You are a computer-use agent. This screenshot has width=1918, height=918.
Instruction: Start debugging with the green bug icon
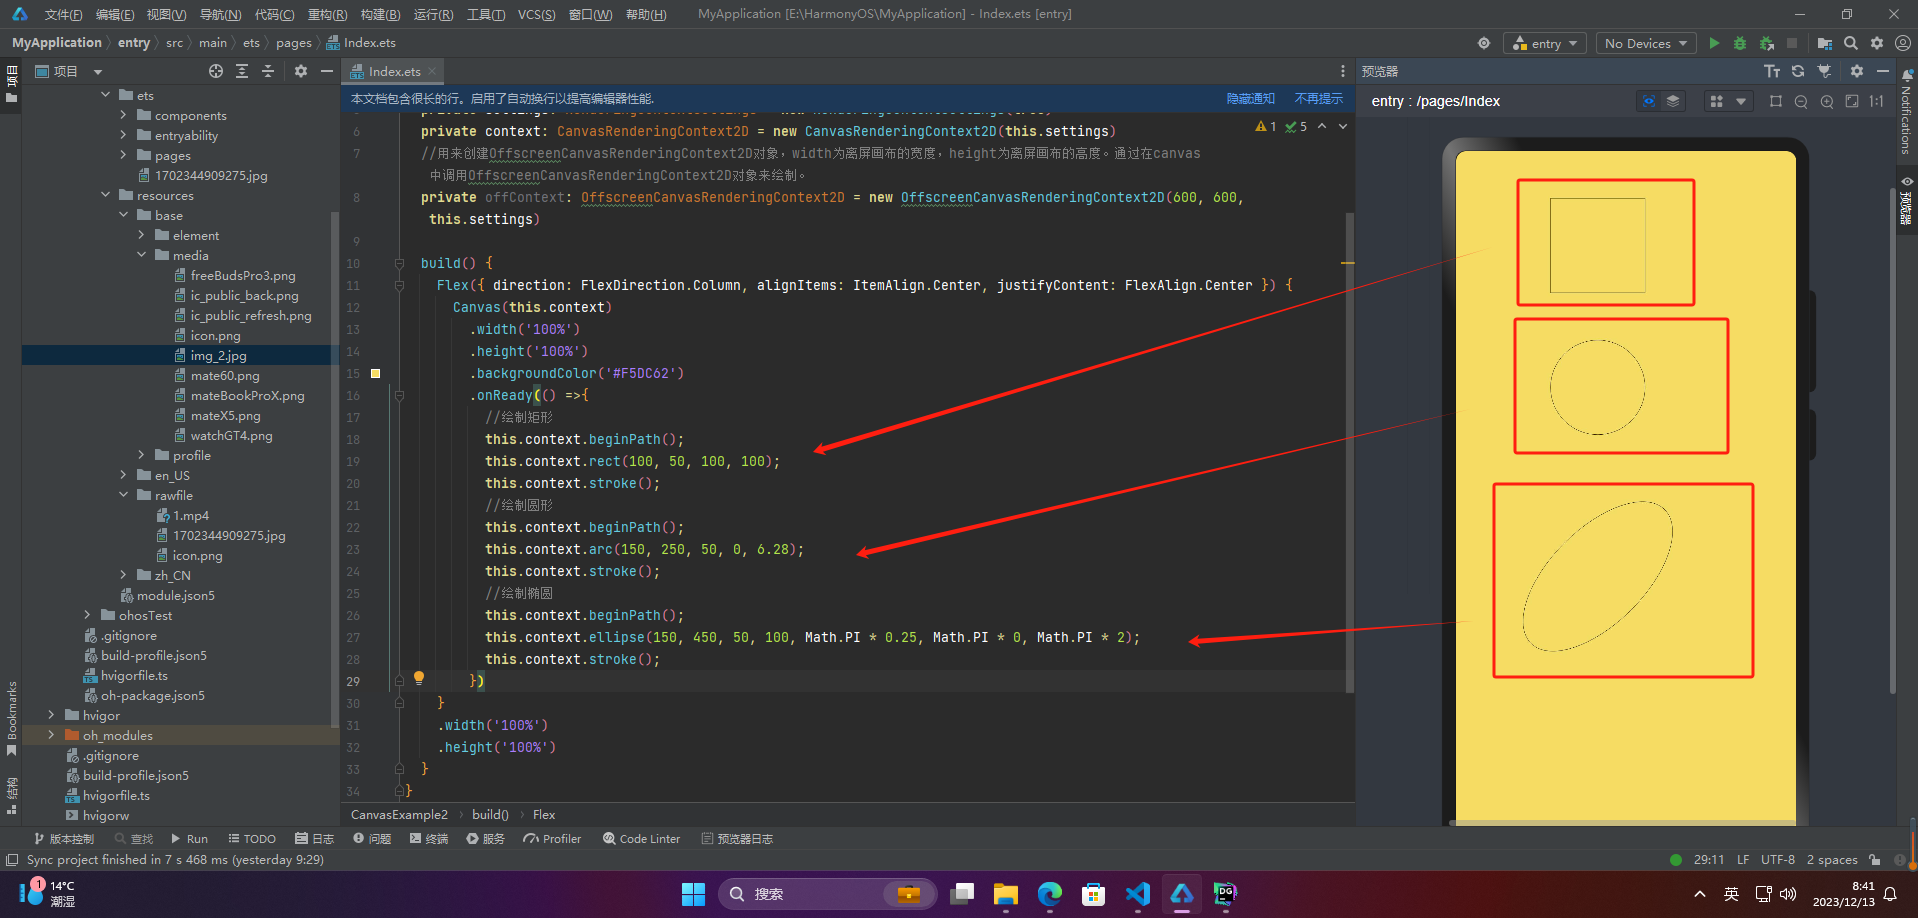pos(1740,43)
